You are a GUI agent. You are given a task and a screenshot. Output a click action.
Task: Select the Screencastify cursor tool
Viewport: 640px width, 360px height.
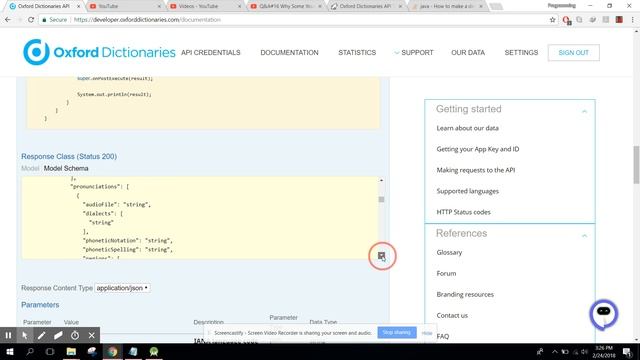25,336
